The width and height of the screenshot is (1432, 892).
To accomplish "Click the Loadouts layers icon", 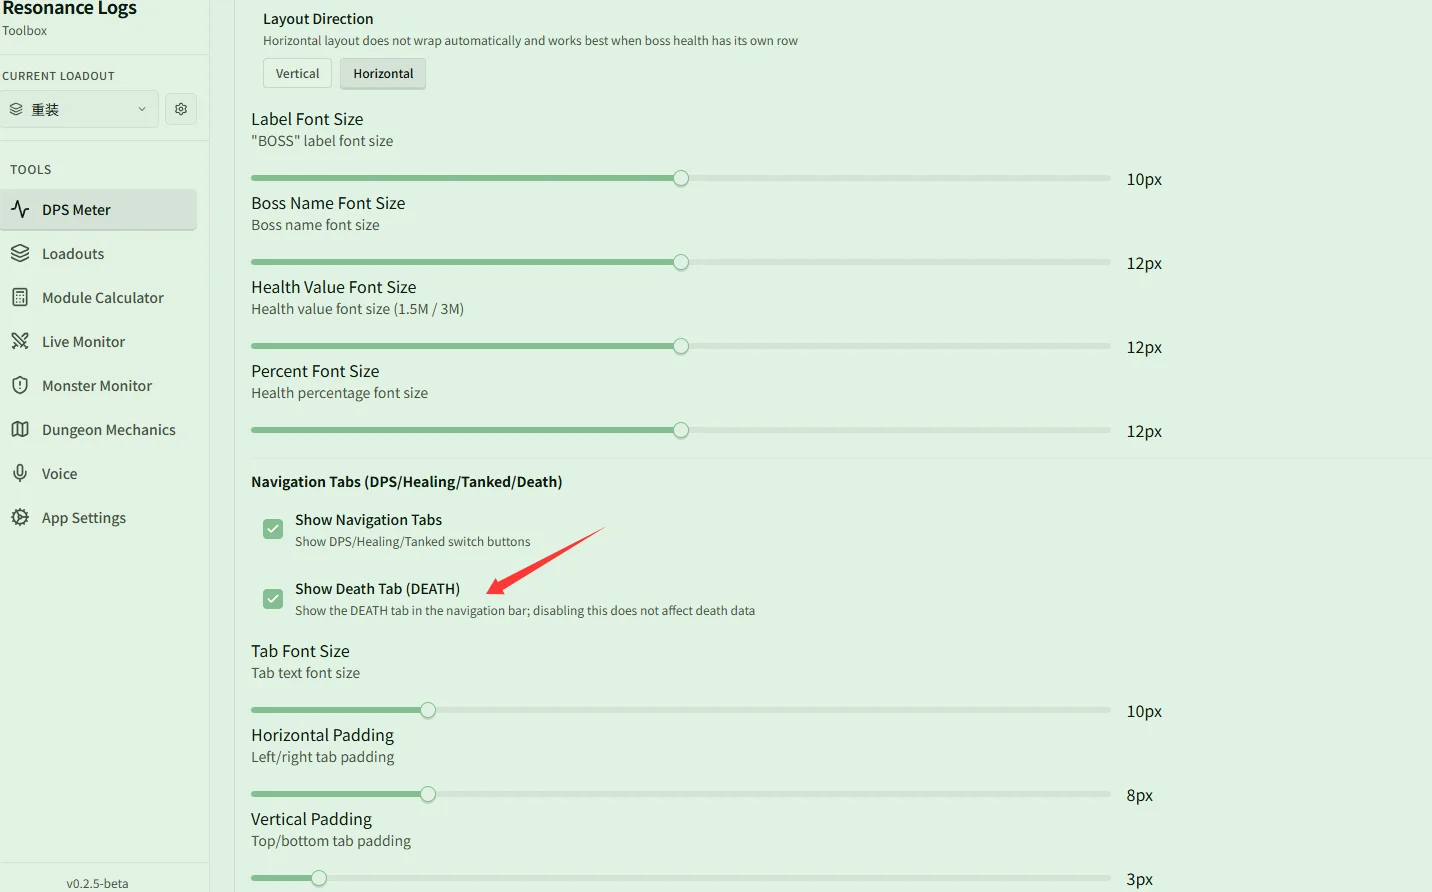I will click(20, 253).
